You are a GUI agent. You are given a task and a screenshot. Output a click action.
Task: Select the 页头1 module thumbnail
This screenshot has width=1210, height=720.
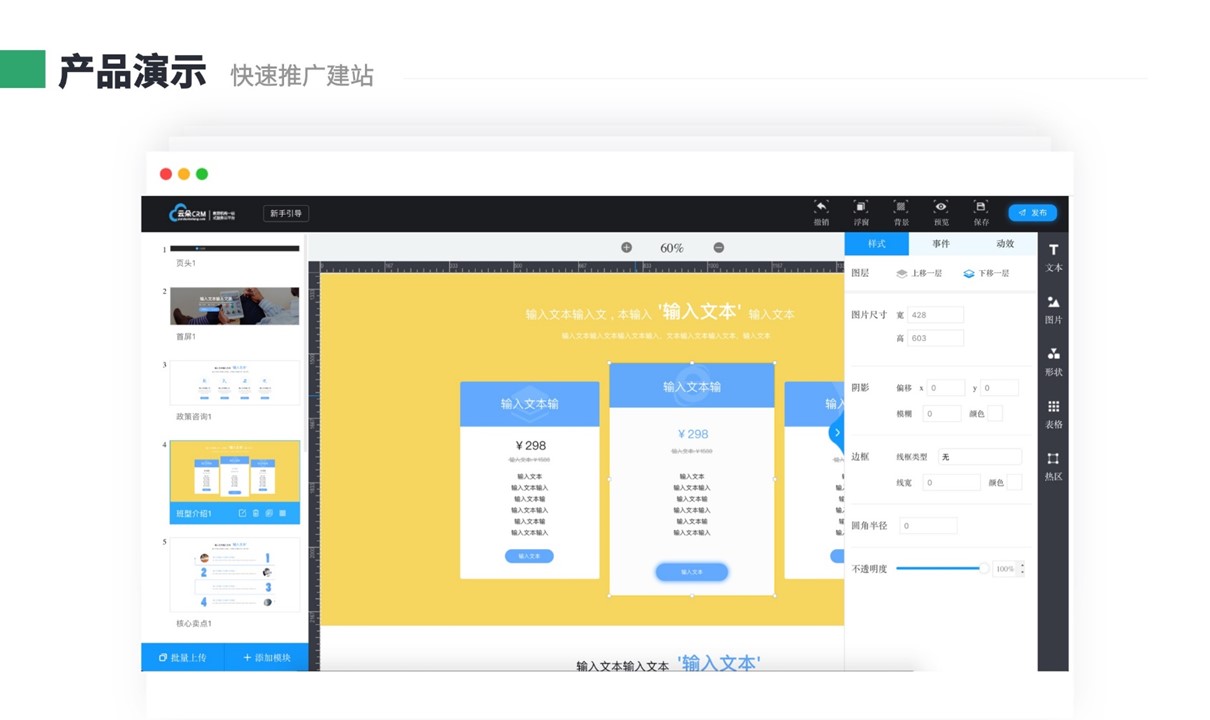click(234, 248)
